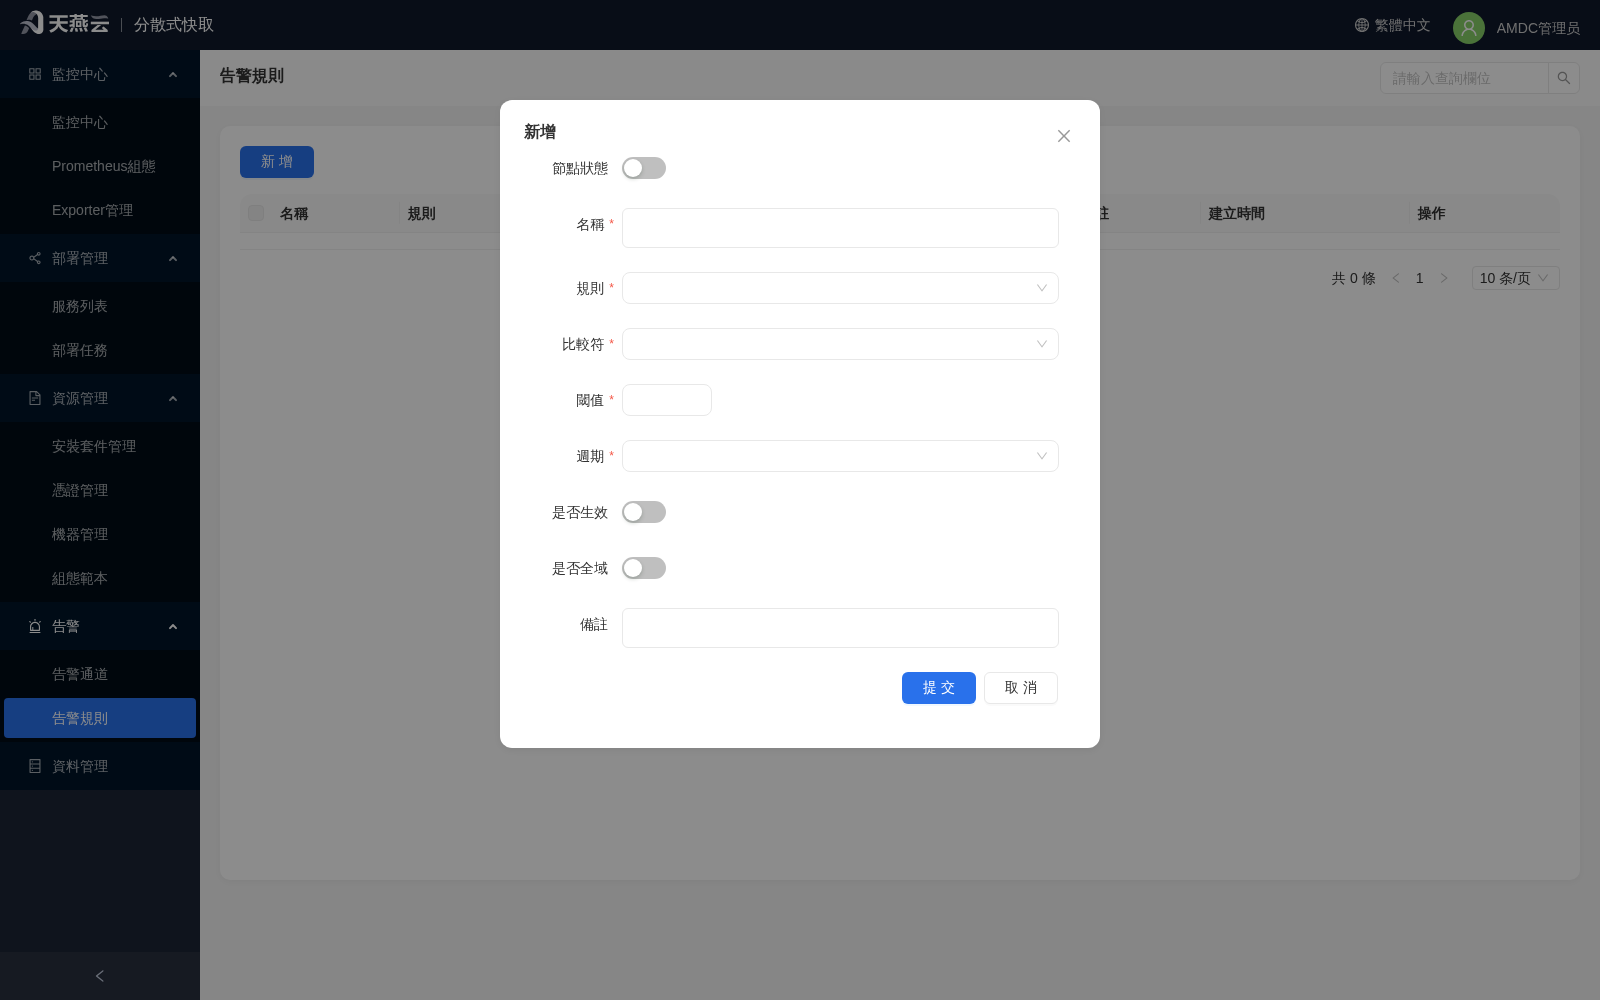Open Exporter管理 menu item
The height and width of the screenshot is (1000, 1600).
tap(100, 210)
